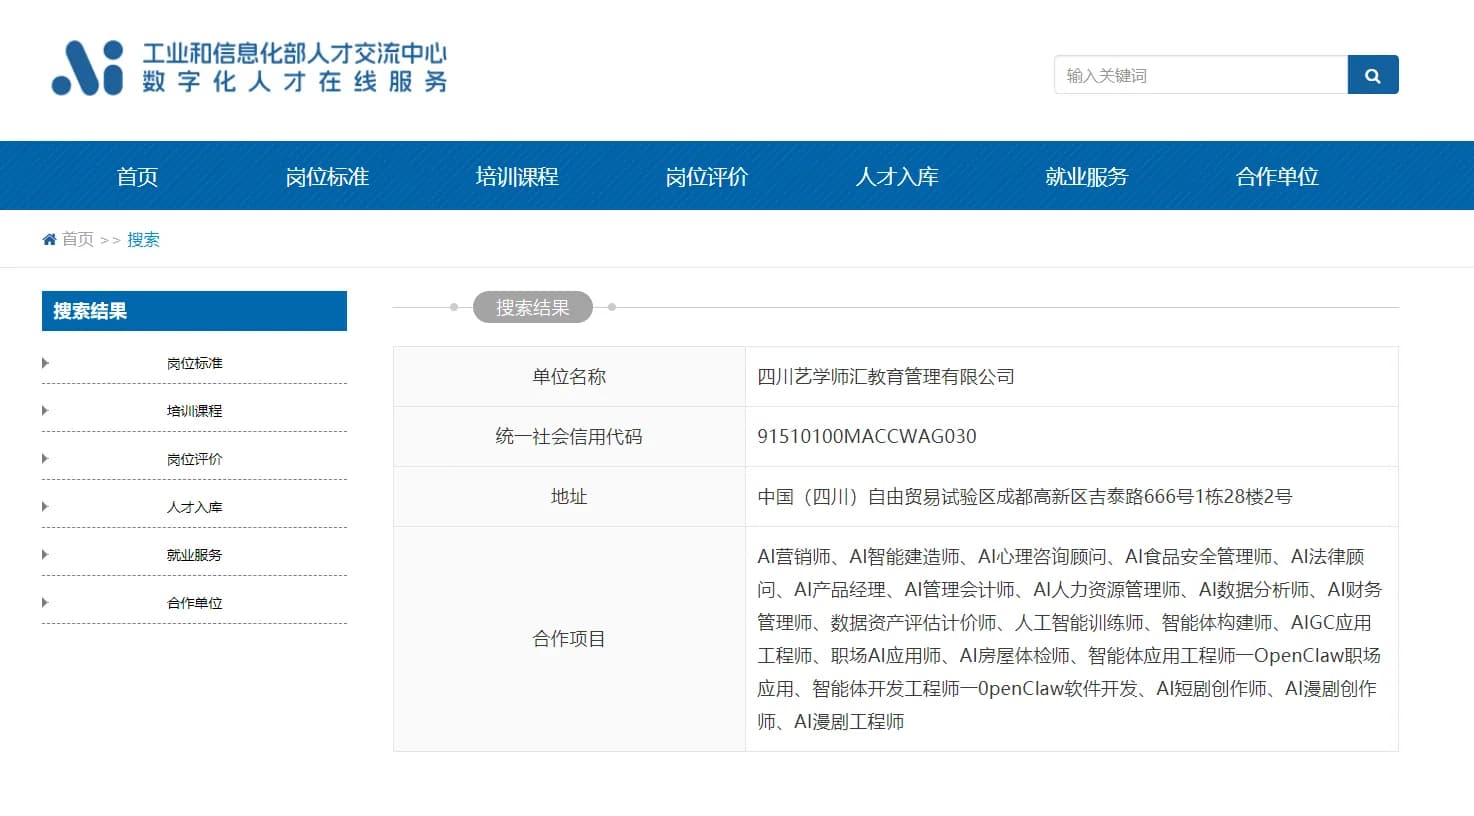Image resolution: width=1474 pixels, height=816 pixels.
Task: Open 岗位评价 in the navigation bar
Action: coord(707,176)
